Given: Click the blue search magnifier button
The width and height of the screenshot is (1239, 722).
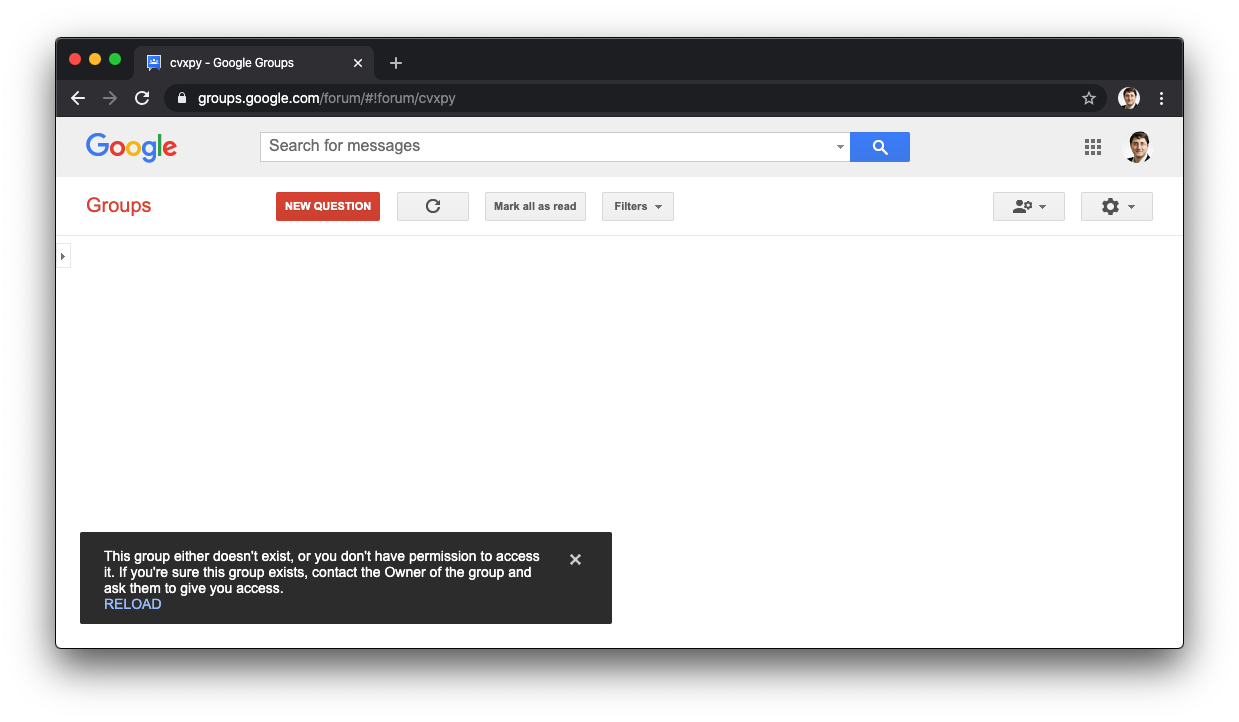Looking at the screenshot, I should pyautogui.click(x=880, y=147).
